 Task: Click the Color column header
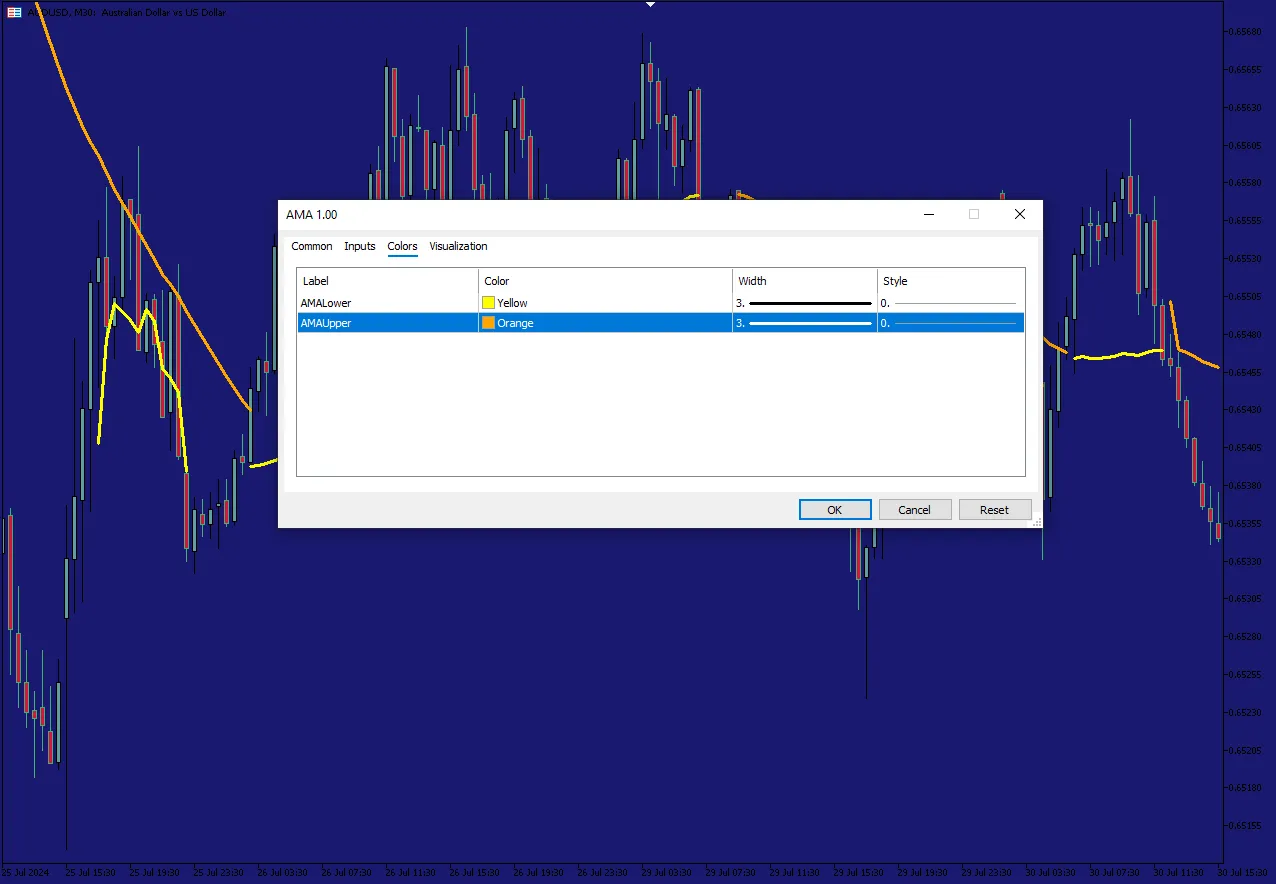tap(605, 281)
